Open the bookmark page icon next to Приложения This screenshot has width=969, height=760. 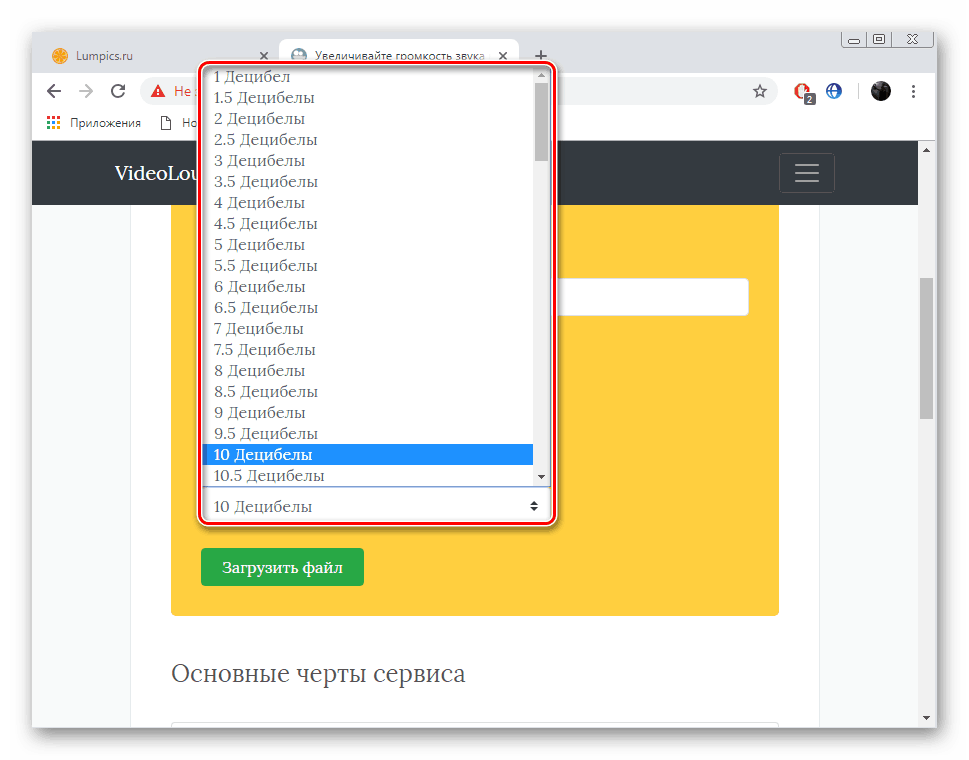coord(166,123)
